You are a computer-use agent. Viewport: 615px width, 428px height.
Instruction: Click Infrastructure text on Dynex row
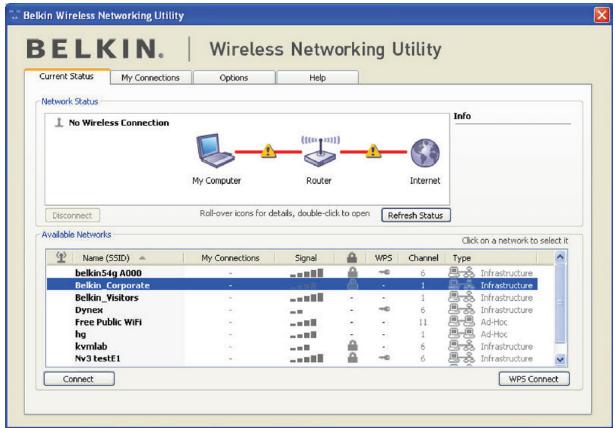tap(507, 310)
